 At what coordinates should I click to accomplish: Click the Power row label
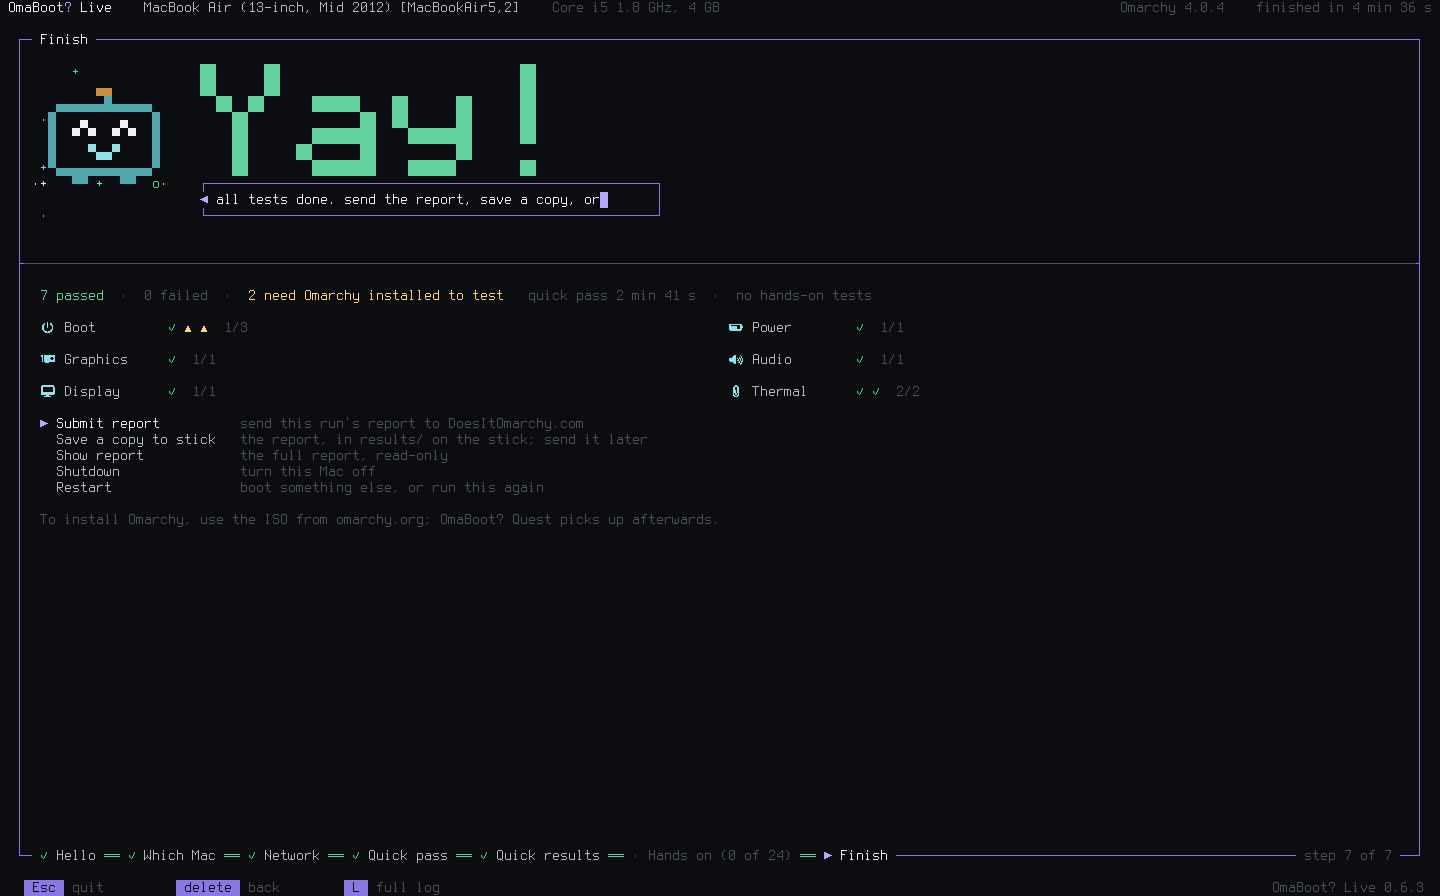tap(772, 327)
